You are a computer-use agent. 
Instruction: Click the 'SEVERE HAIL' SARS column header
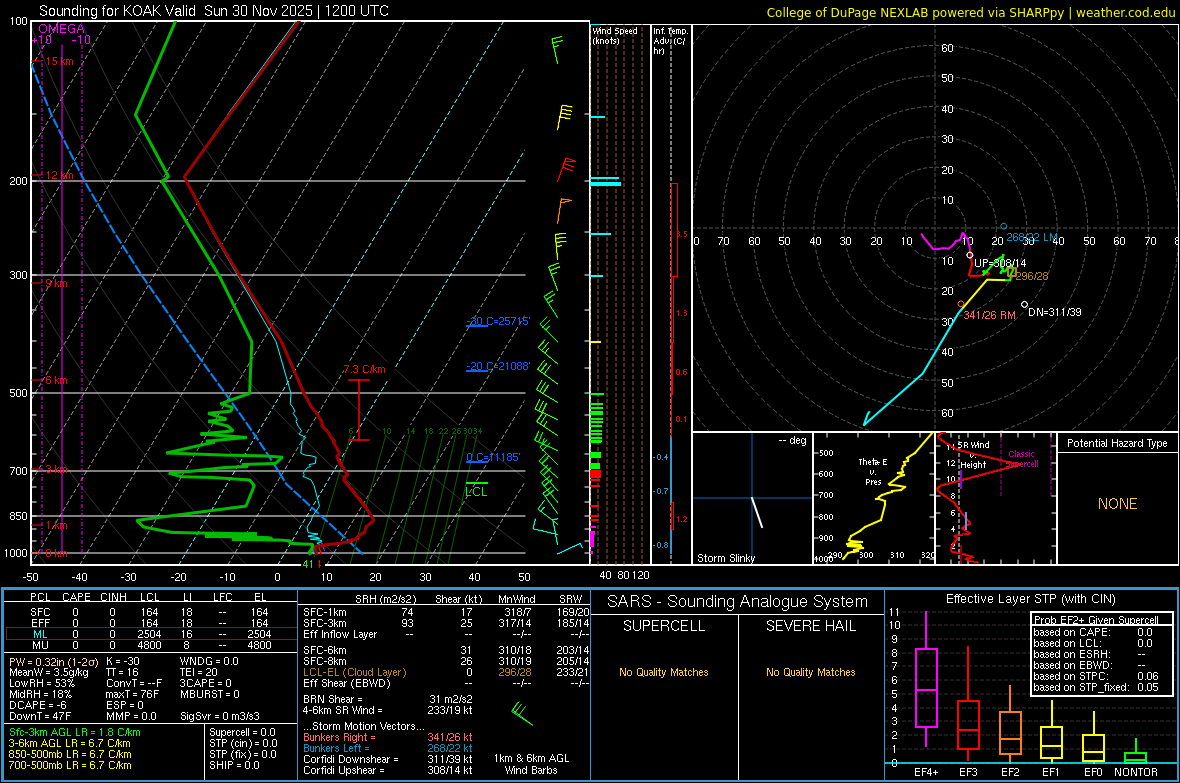(x=810, y=626)
